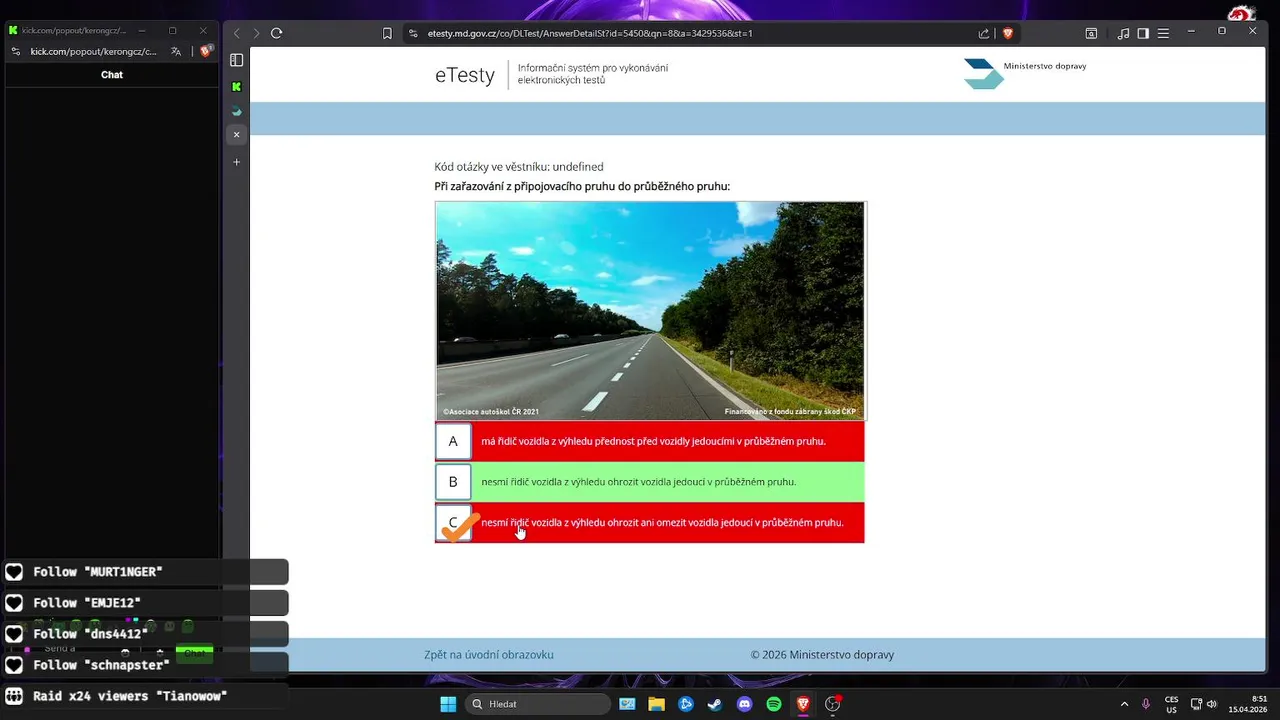Go forward in the eTesty browser window
Image resolution: width=1280 pixels, height=720 pixels.
(x=256, y=33)
